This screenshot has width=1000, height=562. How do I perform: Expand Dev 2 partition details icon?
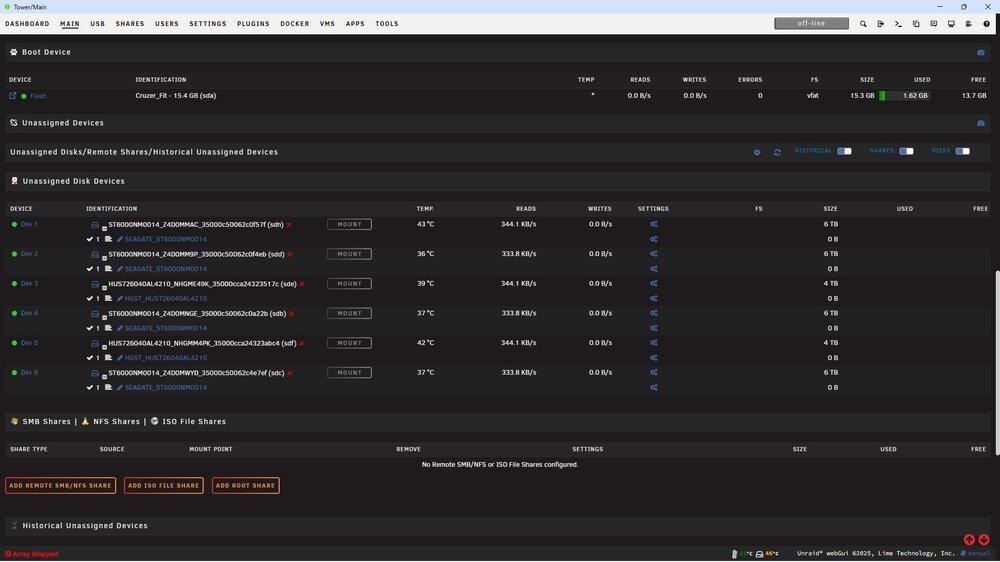click(x=96, y=255)
